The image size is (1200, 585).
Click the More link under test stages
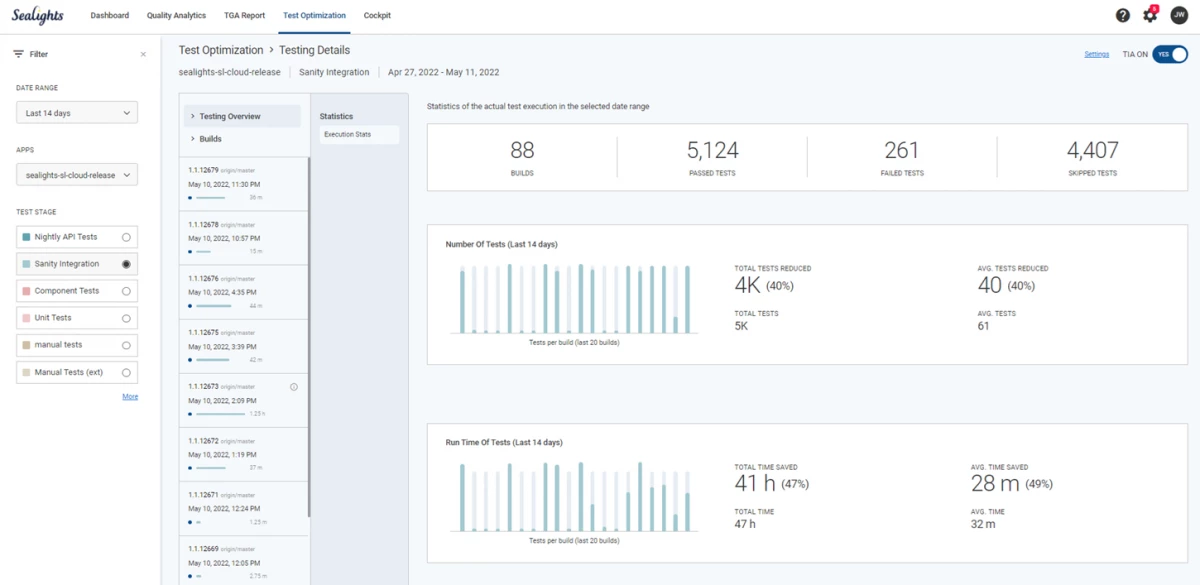tap(130, 397)
